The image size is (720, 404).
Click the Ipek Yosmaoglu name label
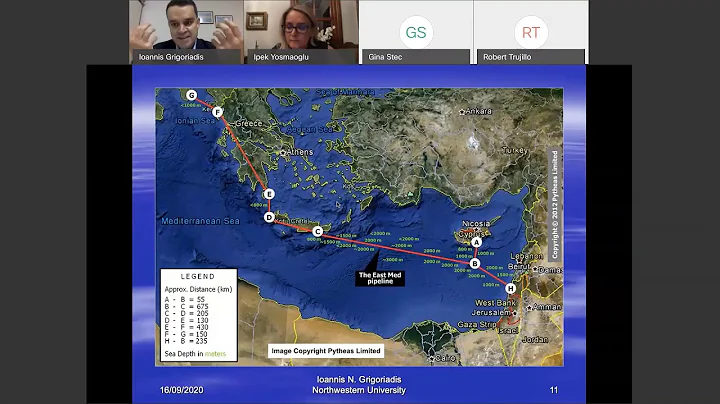(281, 57)
